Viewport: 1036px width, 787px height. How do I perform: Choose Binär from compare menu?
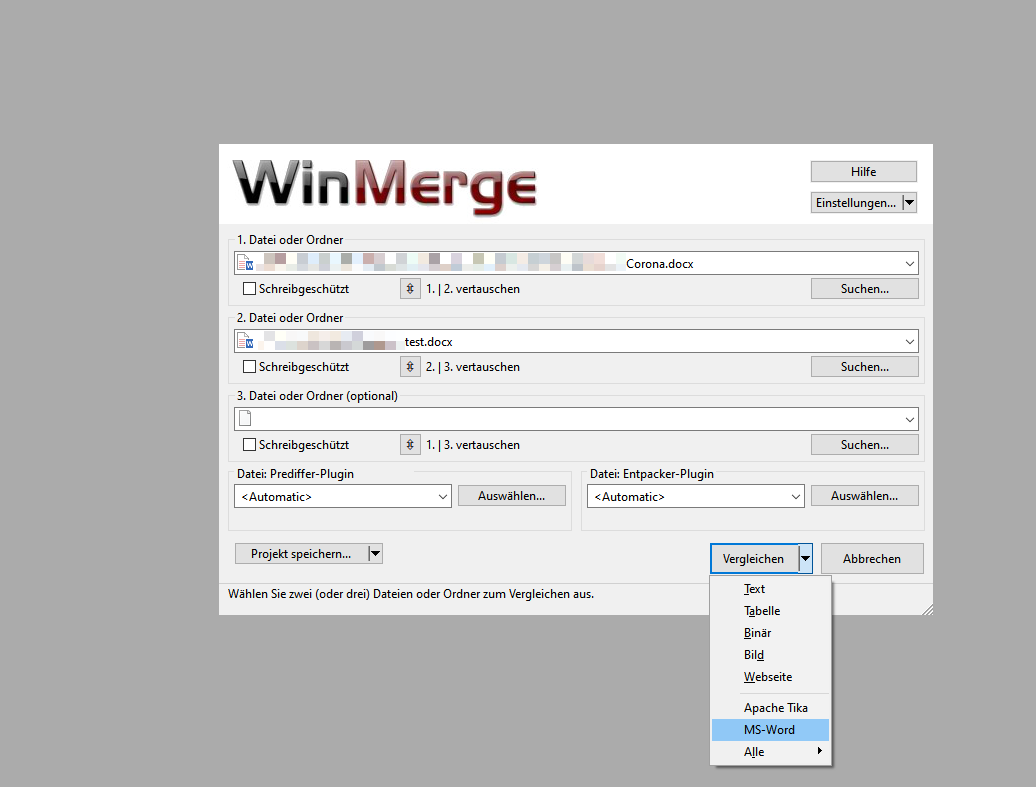(770, 633)
